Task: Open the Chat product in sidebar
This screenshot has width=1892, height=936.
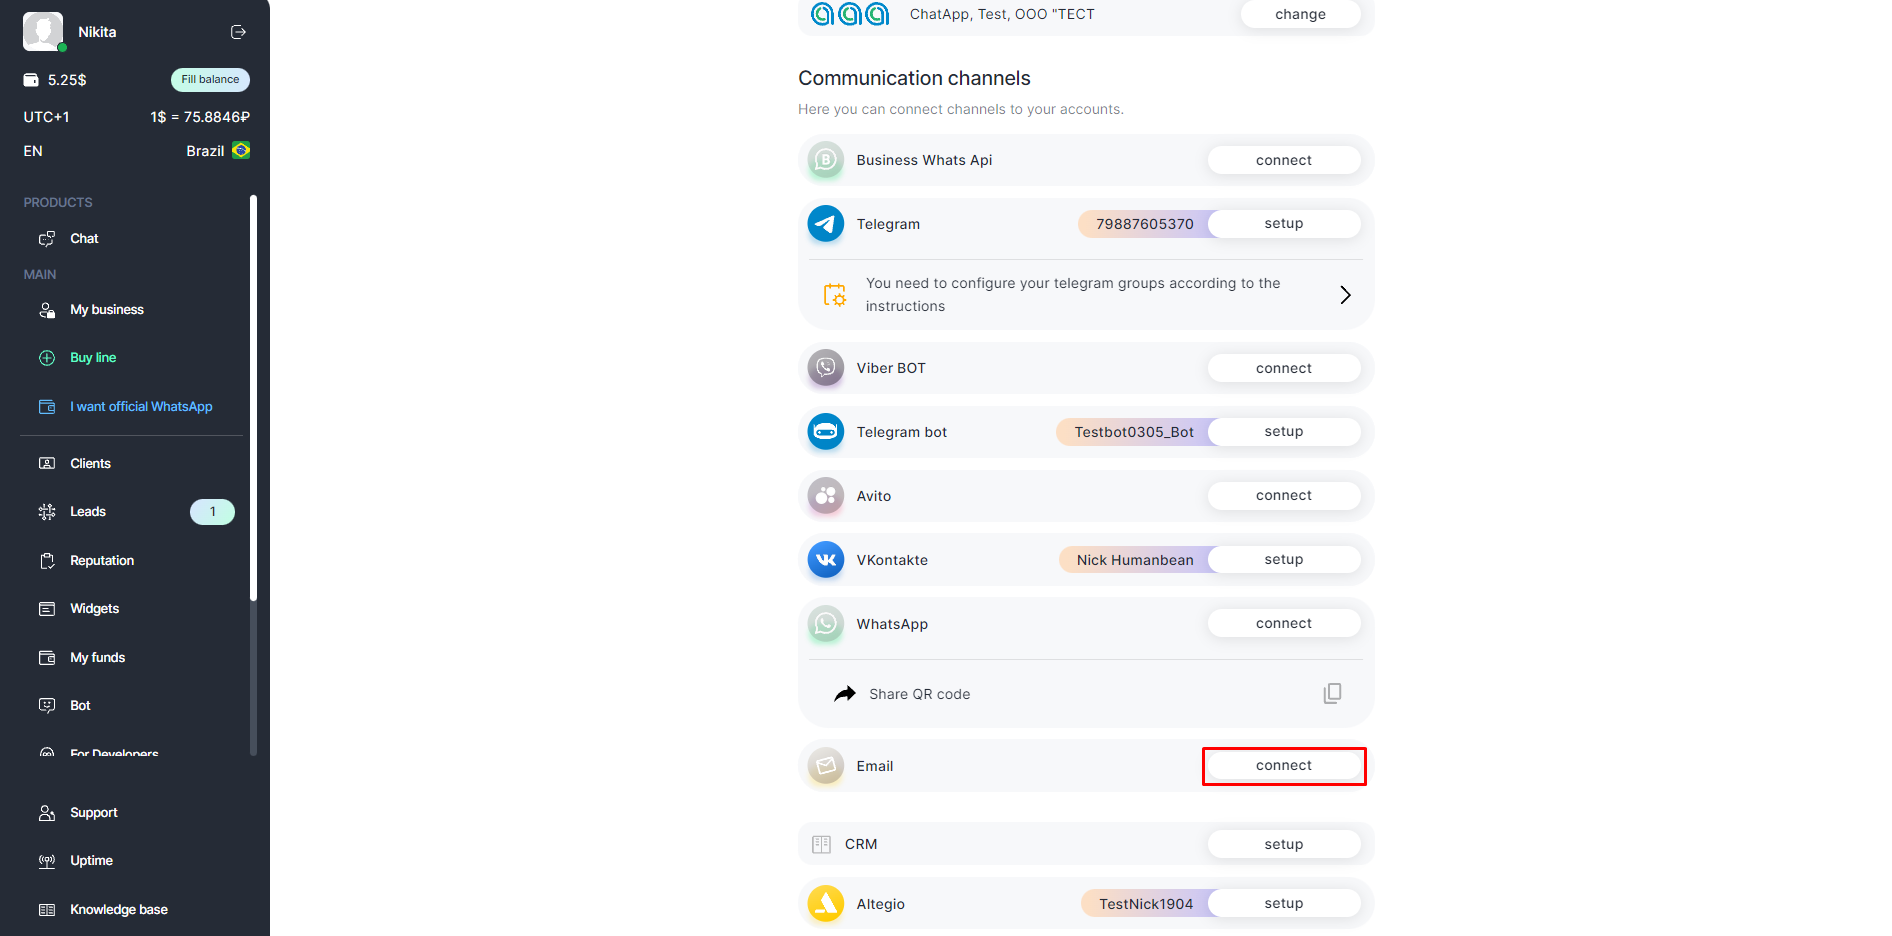Action: click(x=84, y=239)
